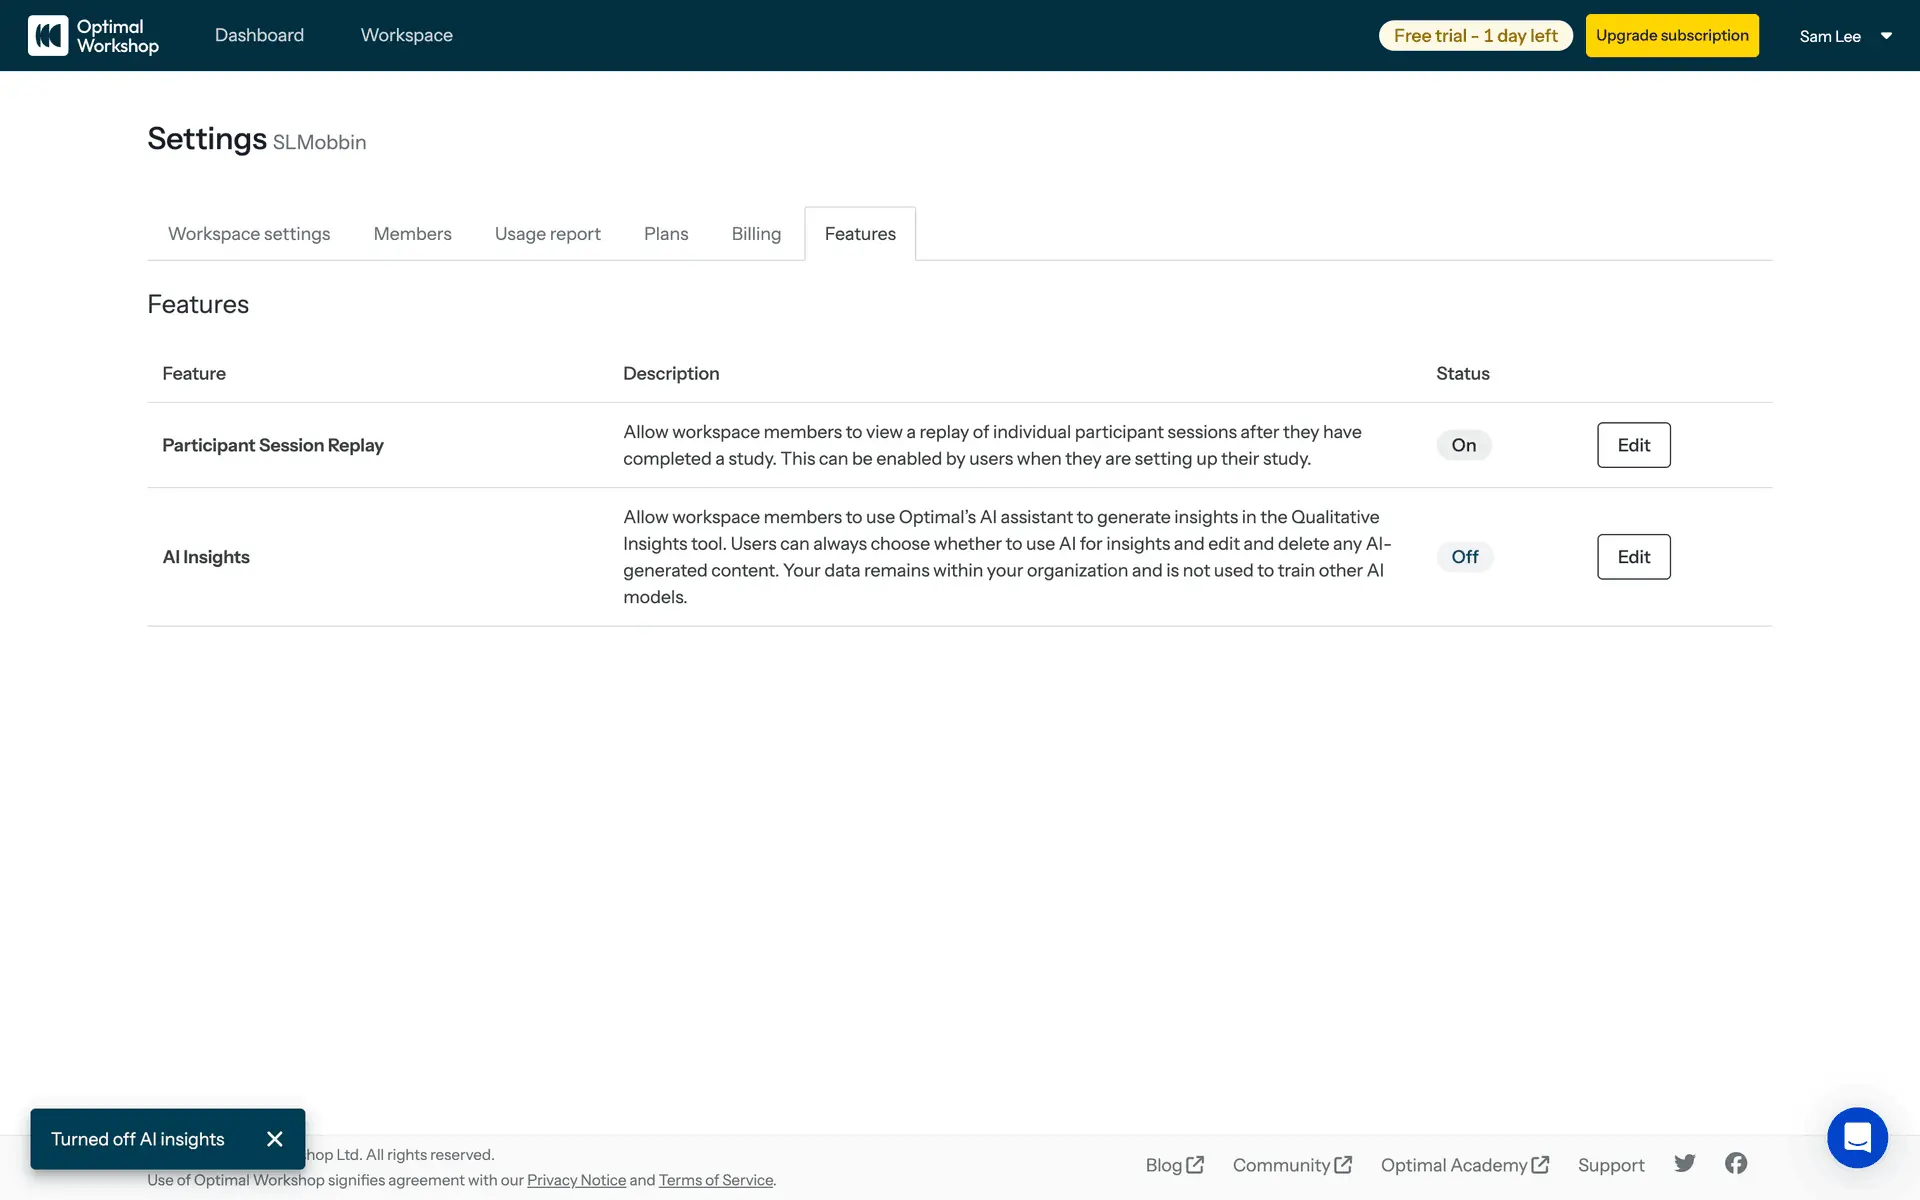Go to Dashboard in the top navigation
Screen dimensions: 1920x1200
coord(259,36)
